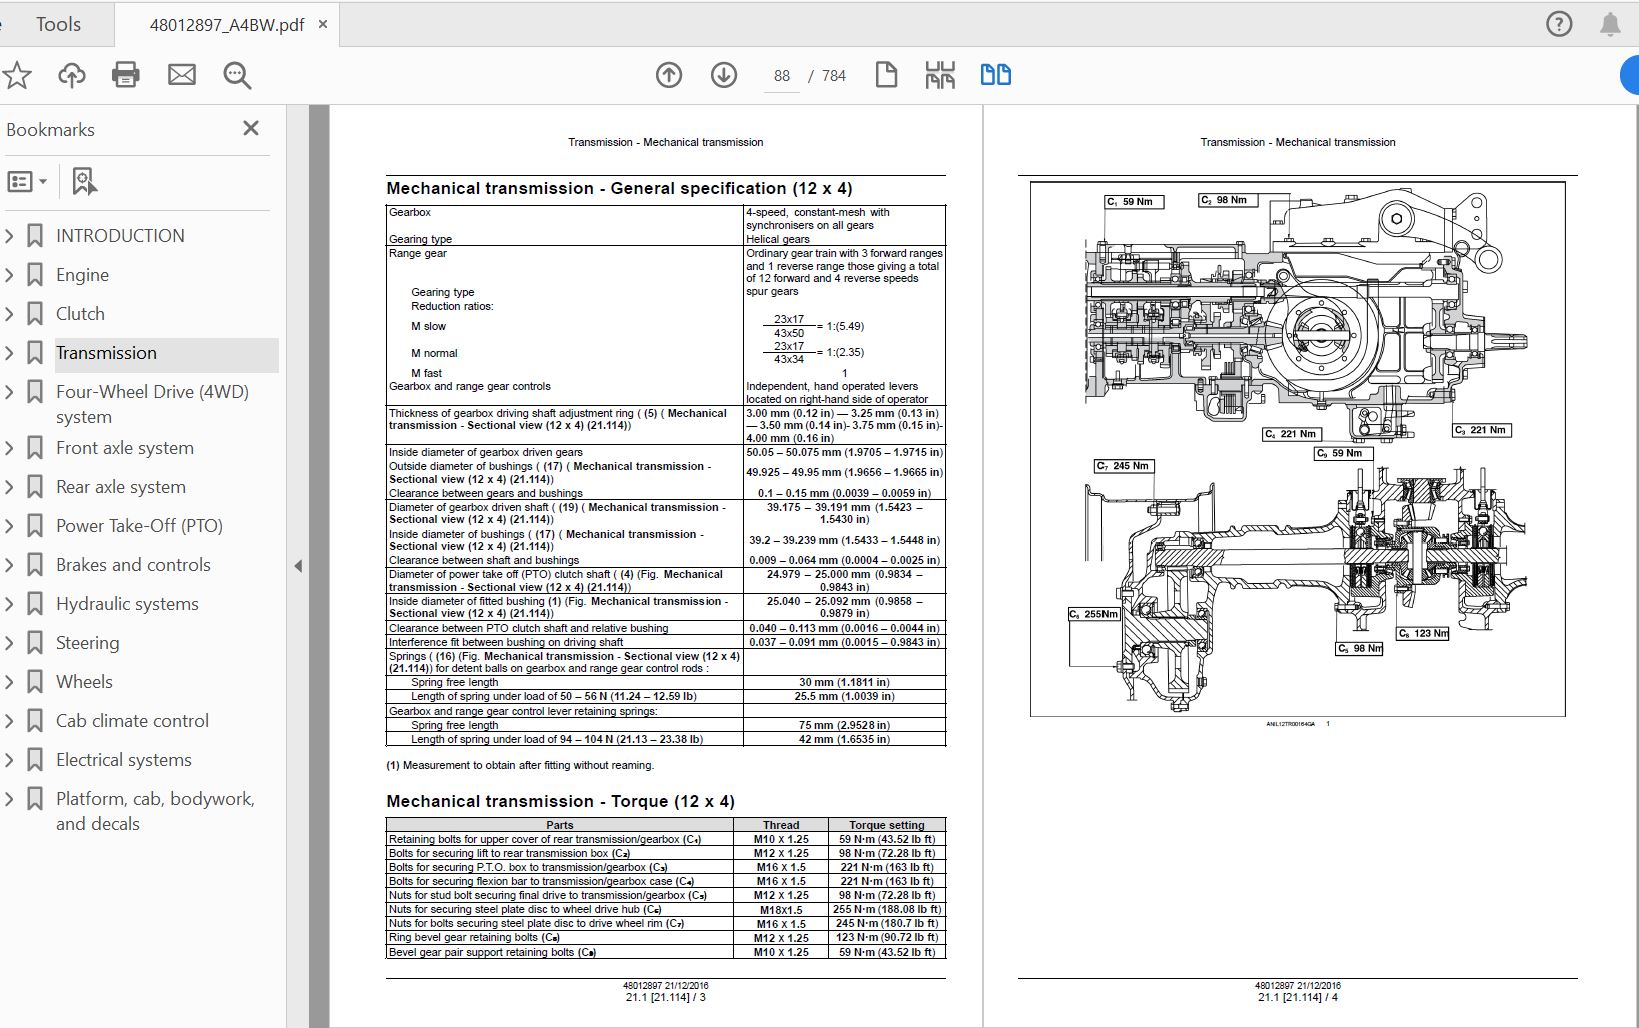Viewport: 1639px width, 1028px height.
Task: Switch to the Tools tab
Action: click(x=58, y=24)
